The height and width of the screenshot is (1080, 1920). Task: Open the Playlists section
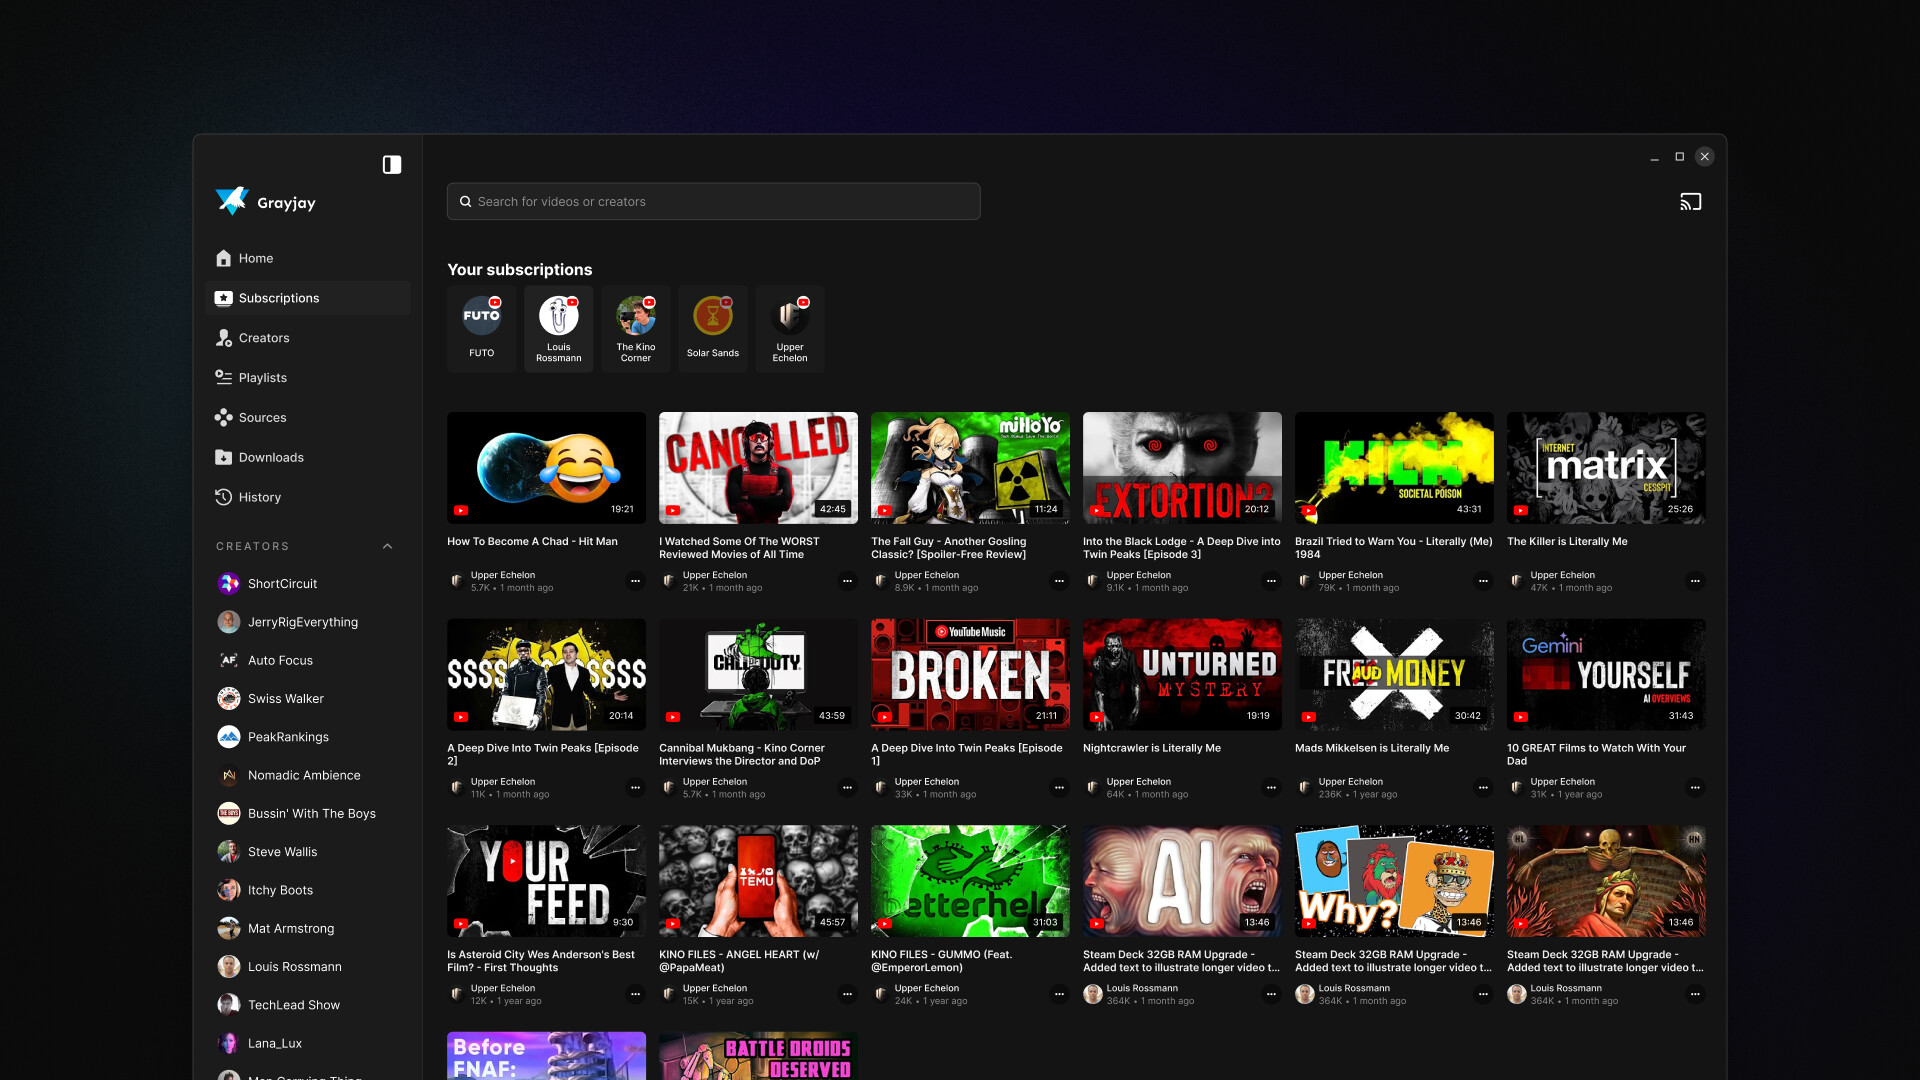pyautogui.click(x=262, y=378)
